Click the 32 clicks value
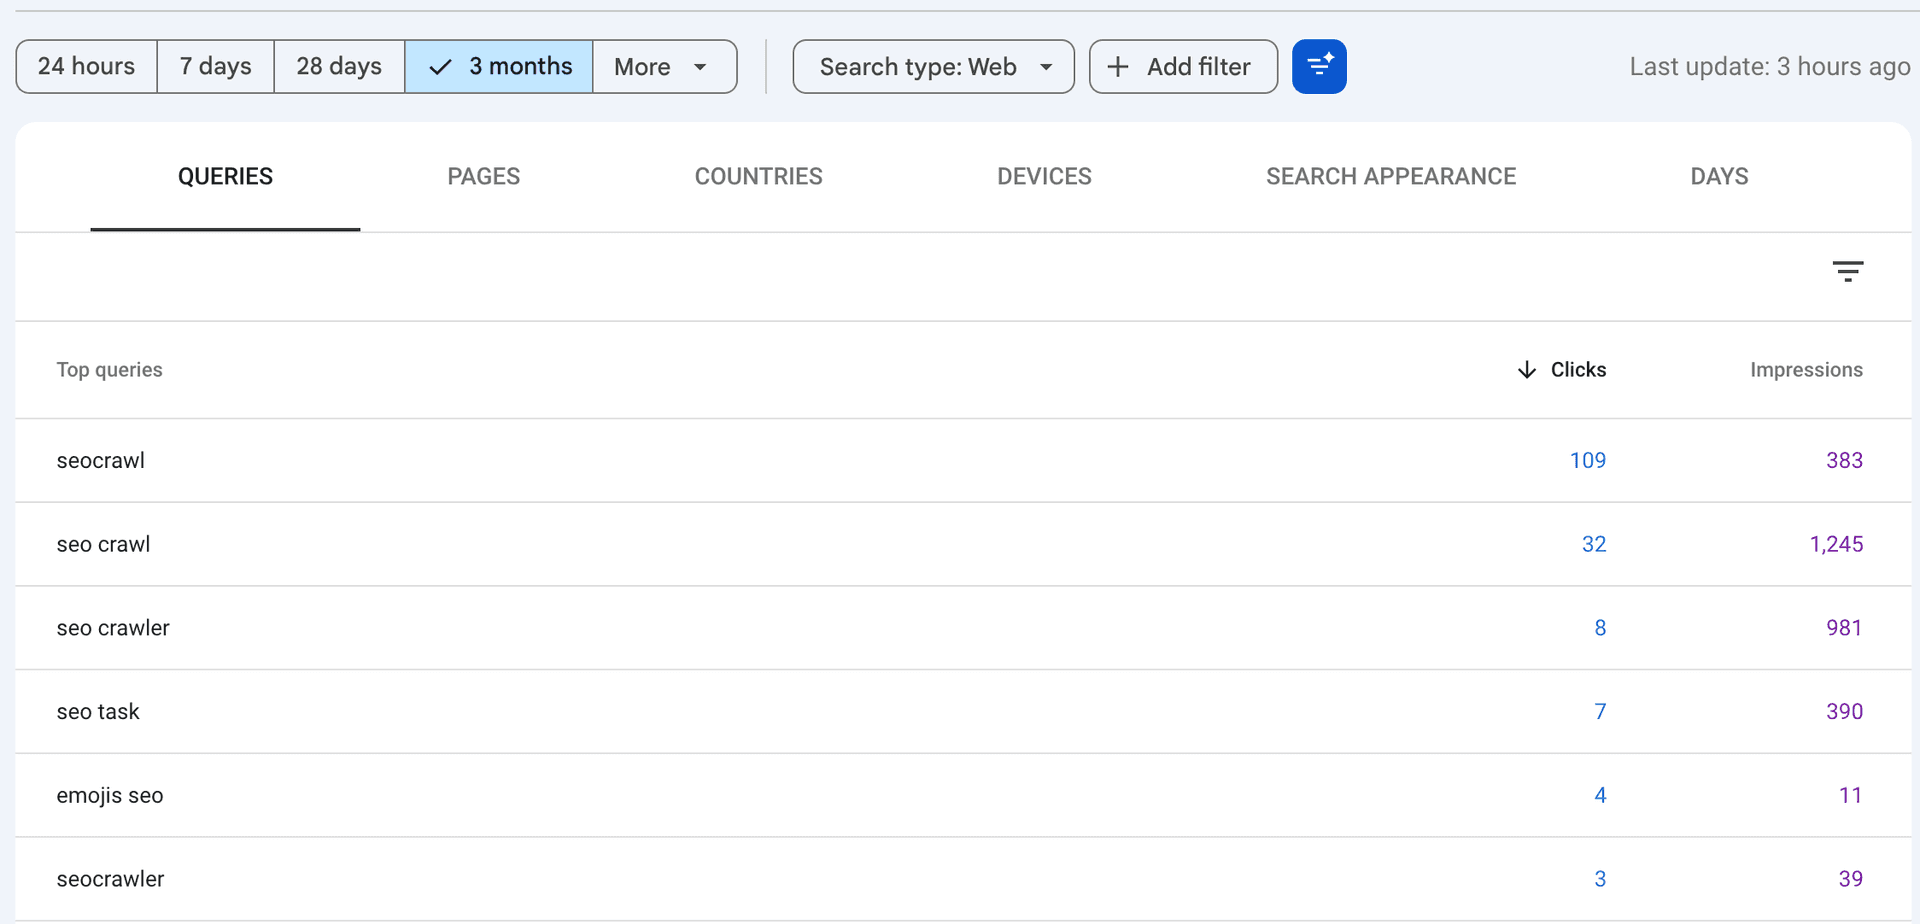 point(1594,545)
